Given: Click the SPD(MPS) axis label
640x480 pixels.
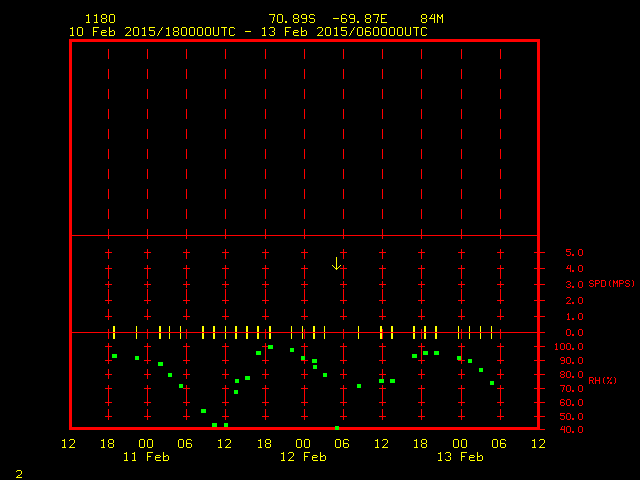Looking at the screenshot, I should pos(611,284).
